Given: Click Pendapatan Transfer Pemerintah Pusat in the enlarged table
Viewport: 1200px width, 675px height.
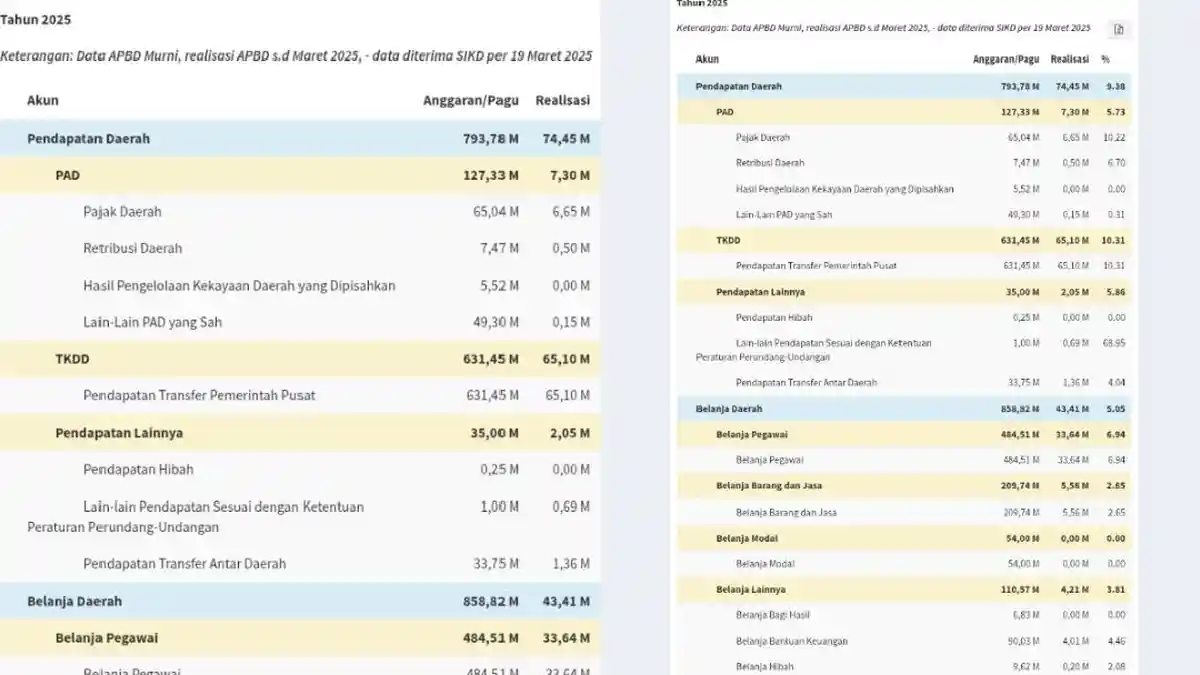Looking at the screenshot, I should pos(199,395).
